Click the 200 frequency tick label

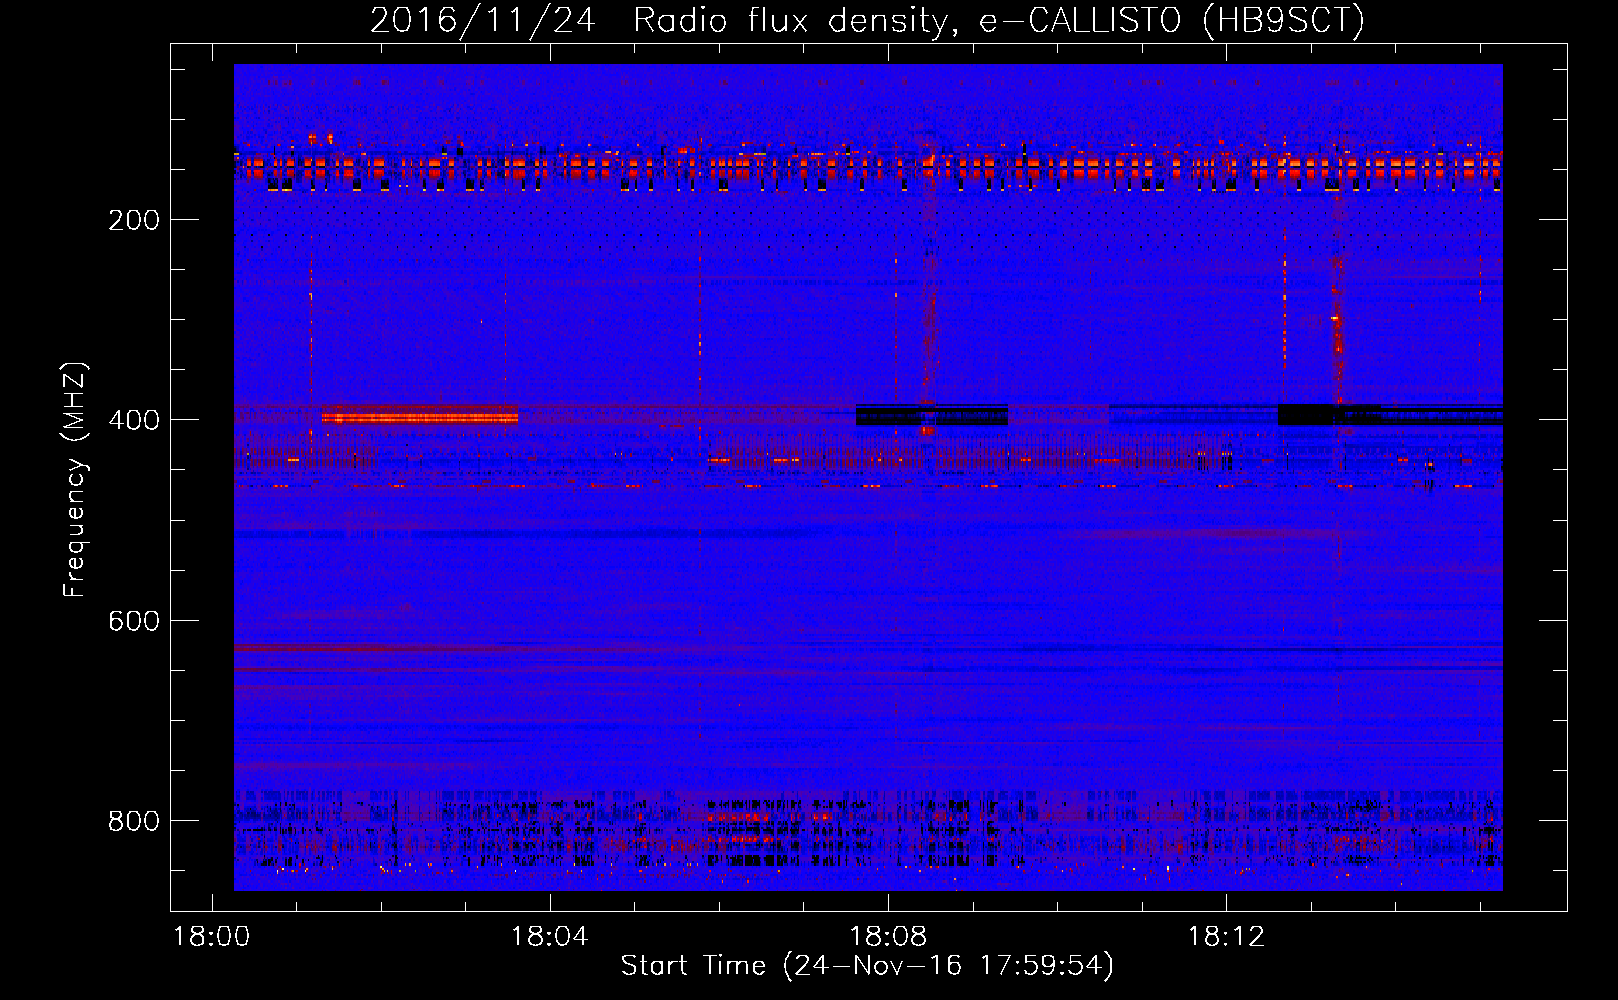click(134, 220)
